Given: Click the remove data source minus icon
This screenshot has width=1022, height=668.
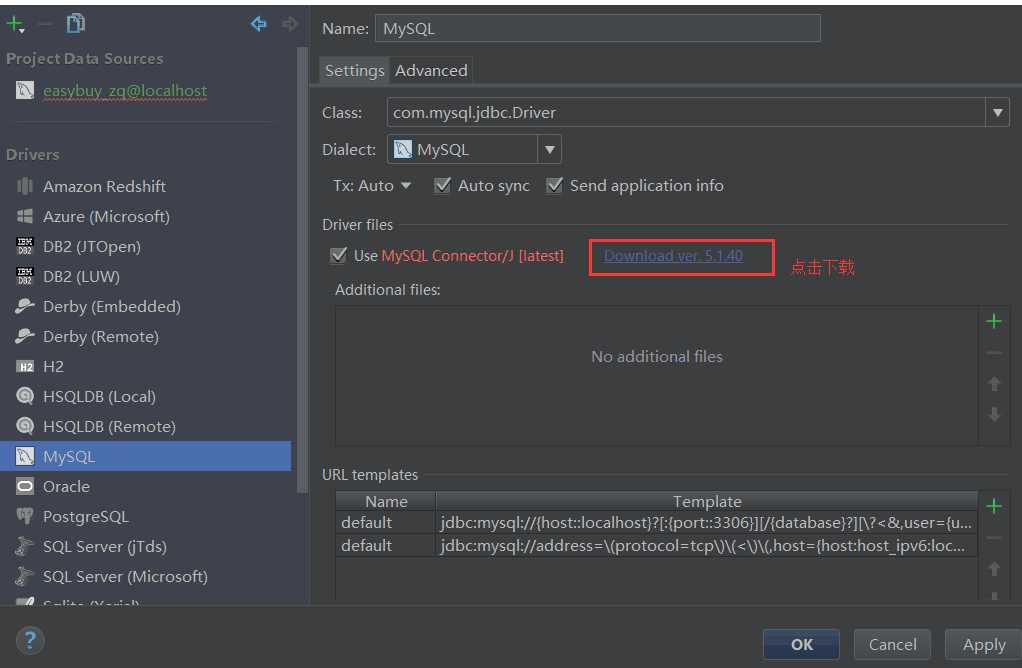Looking at the screenshot, I should [x=45, y=24].
